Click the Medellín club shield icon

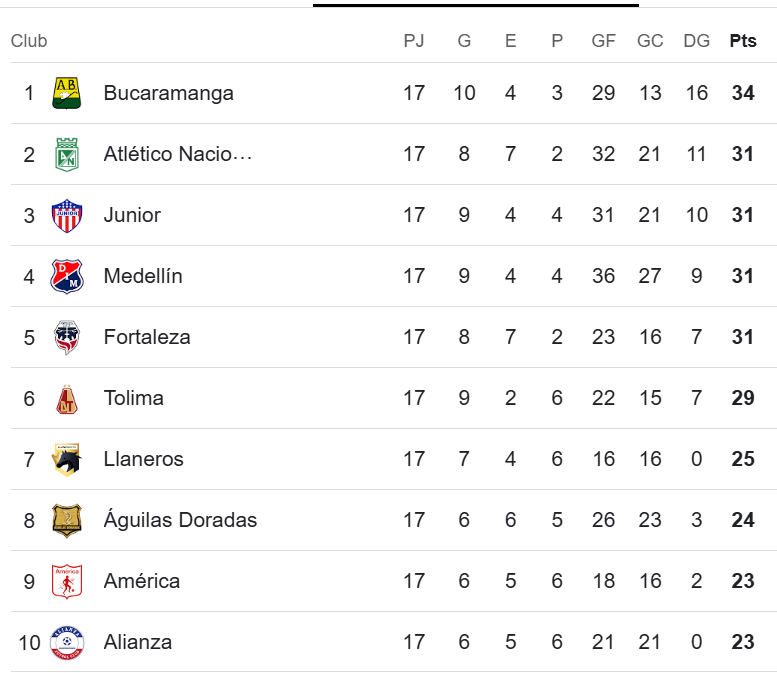[67, 276]
